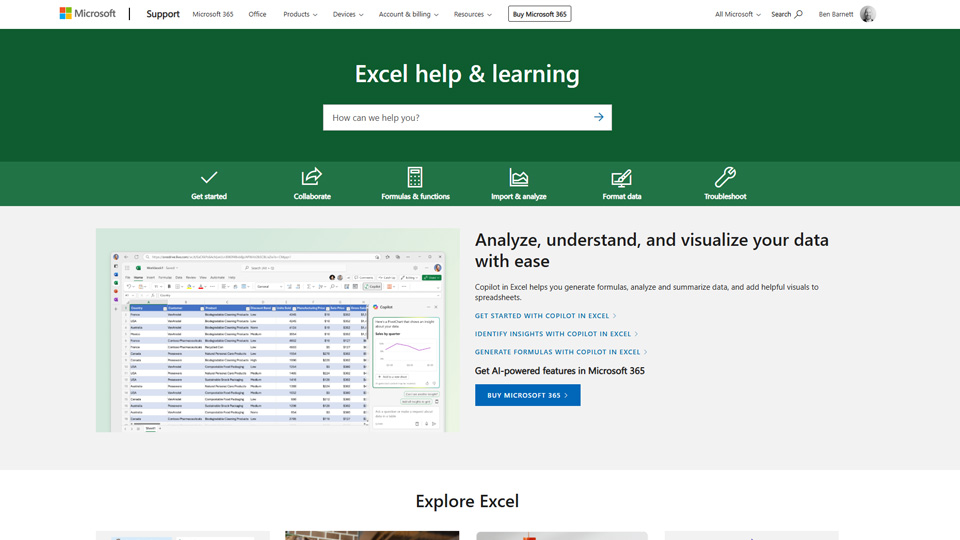Click the 'Excel help & learning' heading

(467, 74)
